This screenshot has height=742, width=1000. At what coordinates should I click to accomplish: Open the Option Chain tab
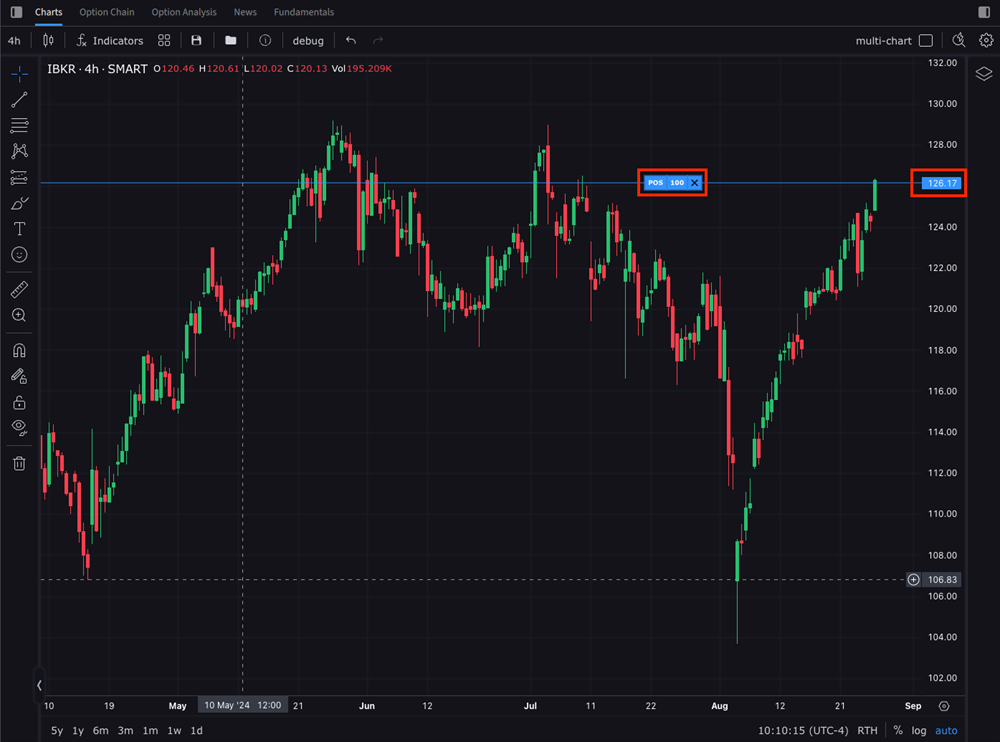coord(107,11)
